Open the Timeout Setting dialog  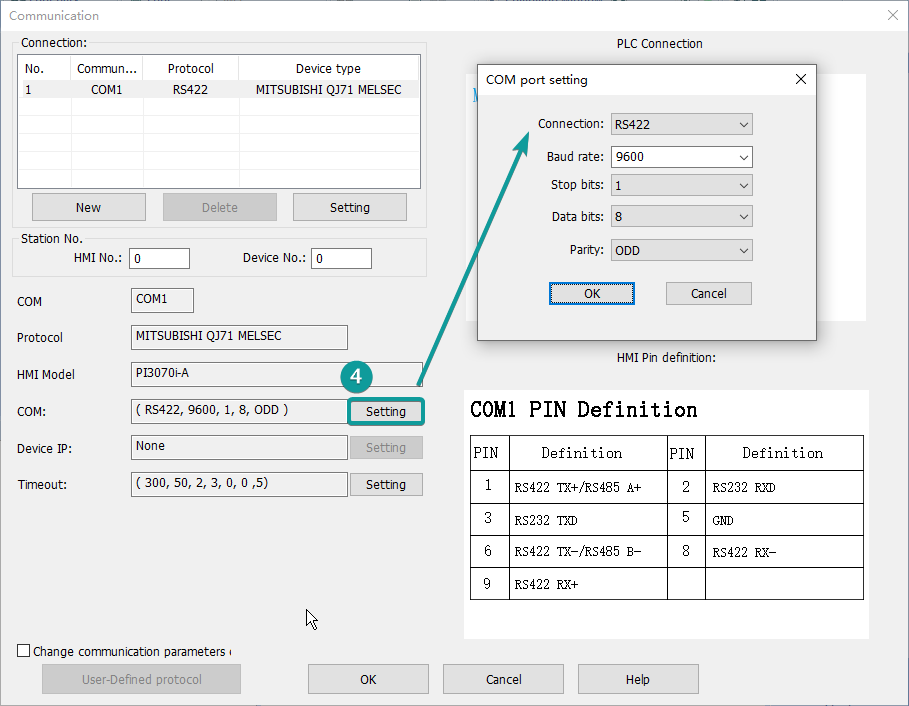tap(386, 484)
